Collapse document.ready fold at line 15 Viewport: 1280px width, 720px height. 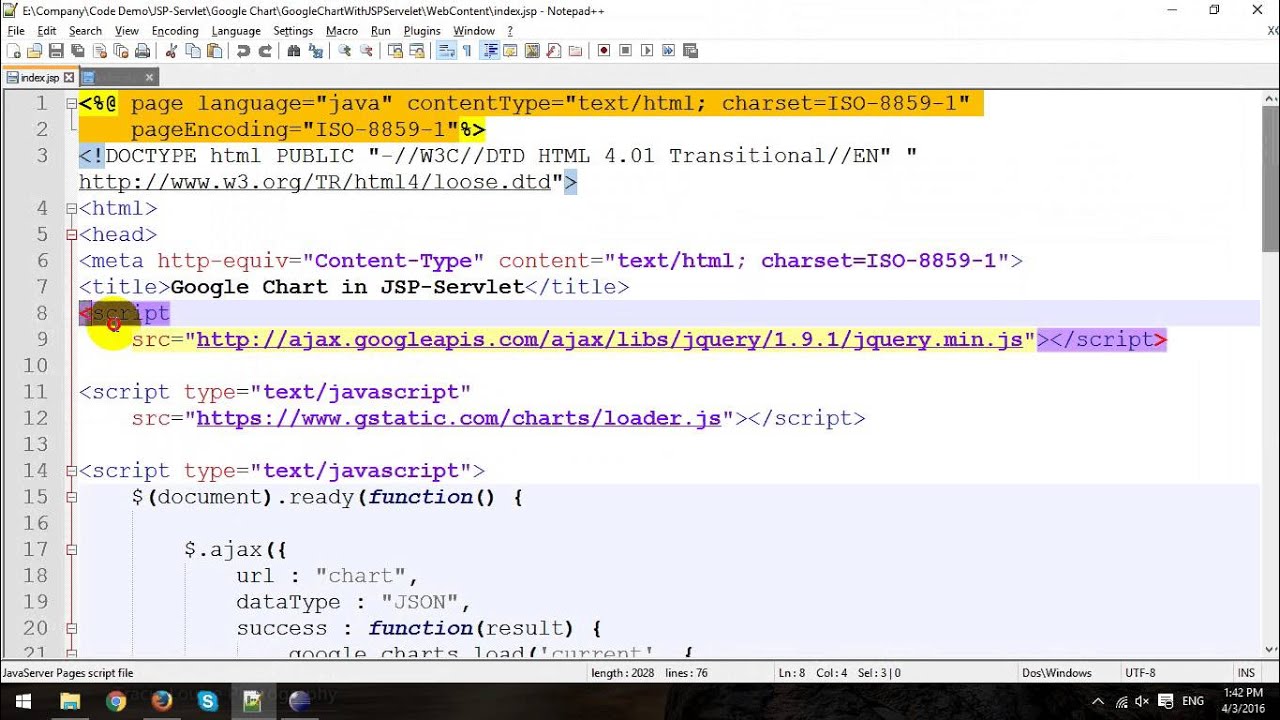click(71, 497)
